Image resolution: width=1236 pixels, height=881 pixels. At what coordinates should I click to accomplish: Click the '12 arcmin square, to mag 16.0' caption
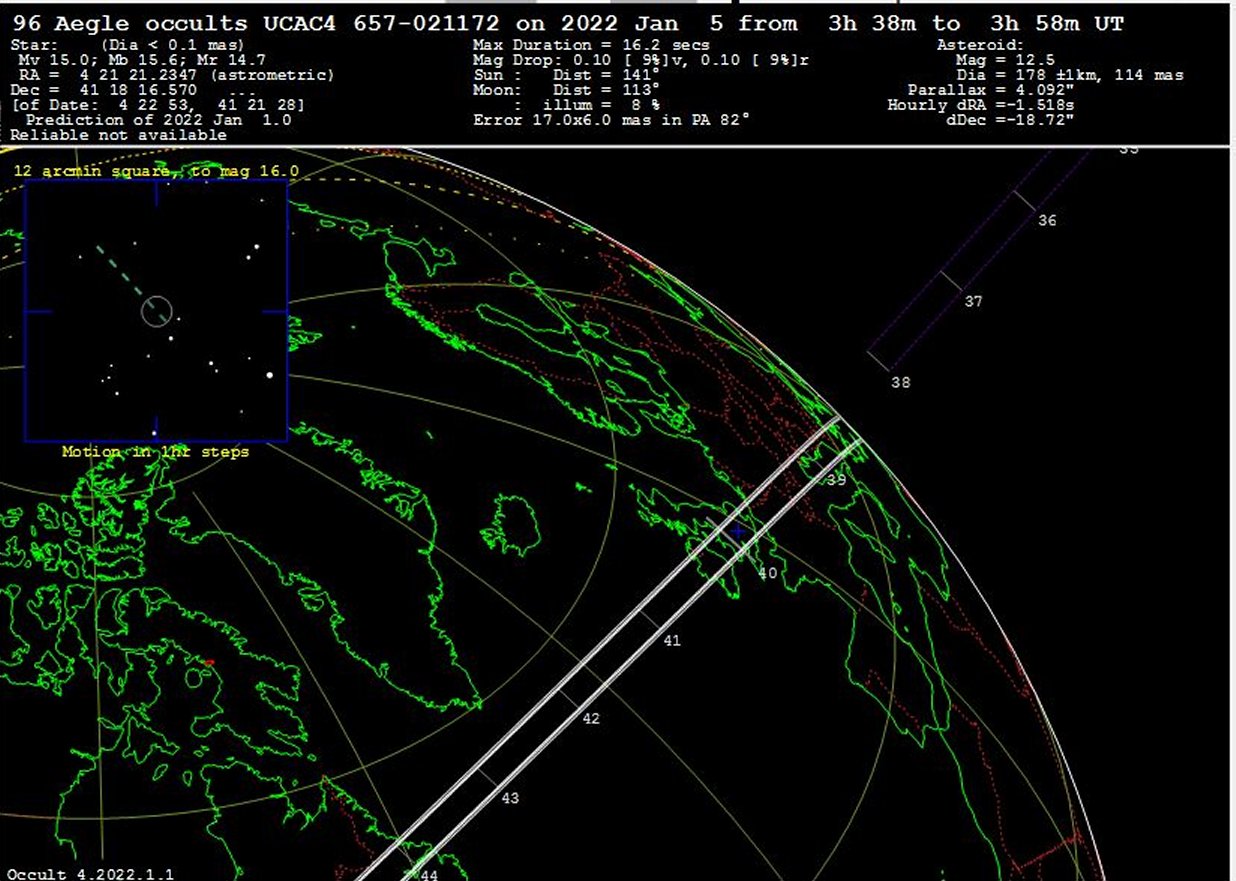pyautogui.click(x=156, y=171)
